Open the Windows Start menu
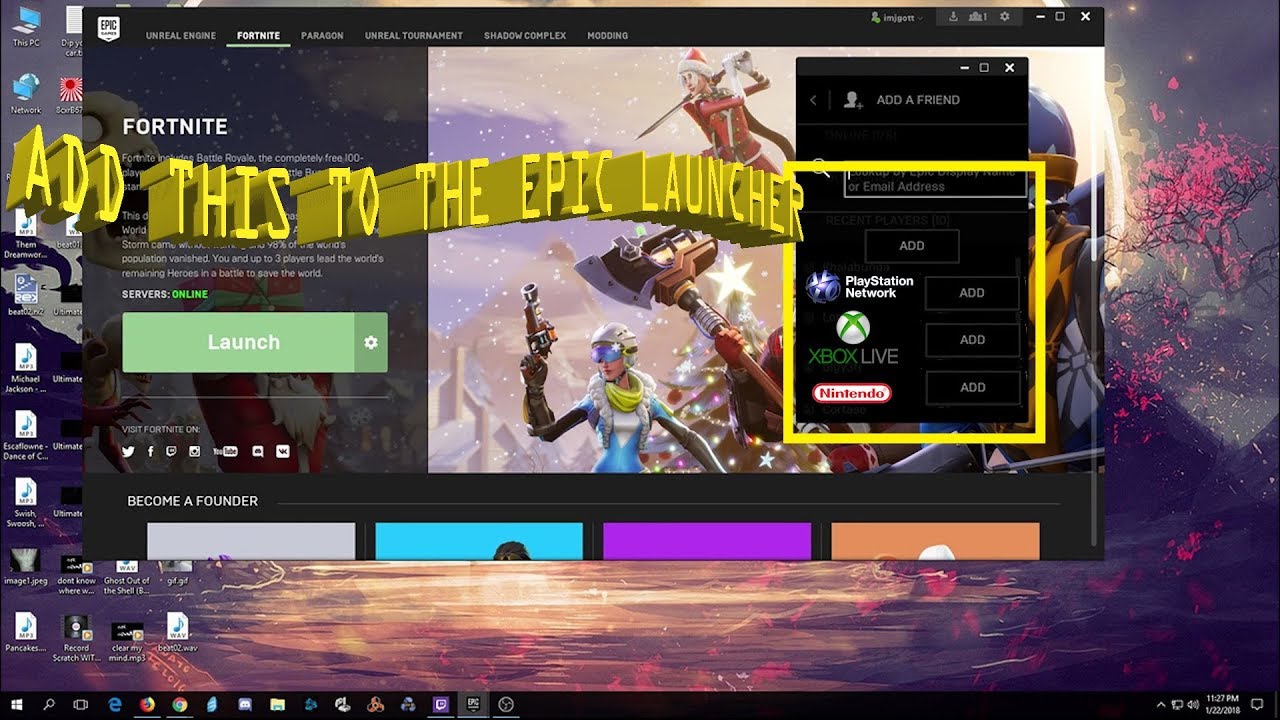 pos(17,705)
